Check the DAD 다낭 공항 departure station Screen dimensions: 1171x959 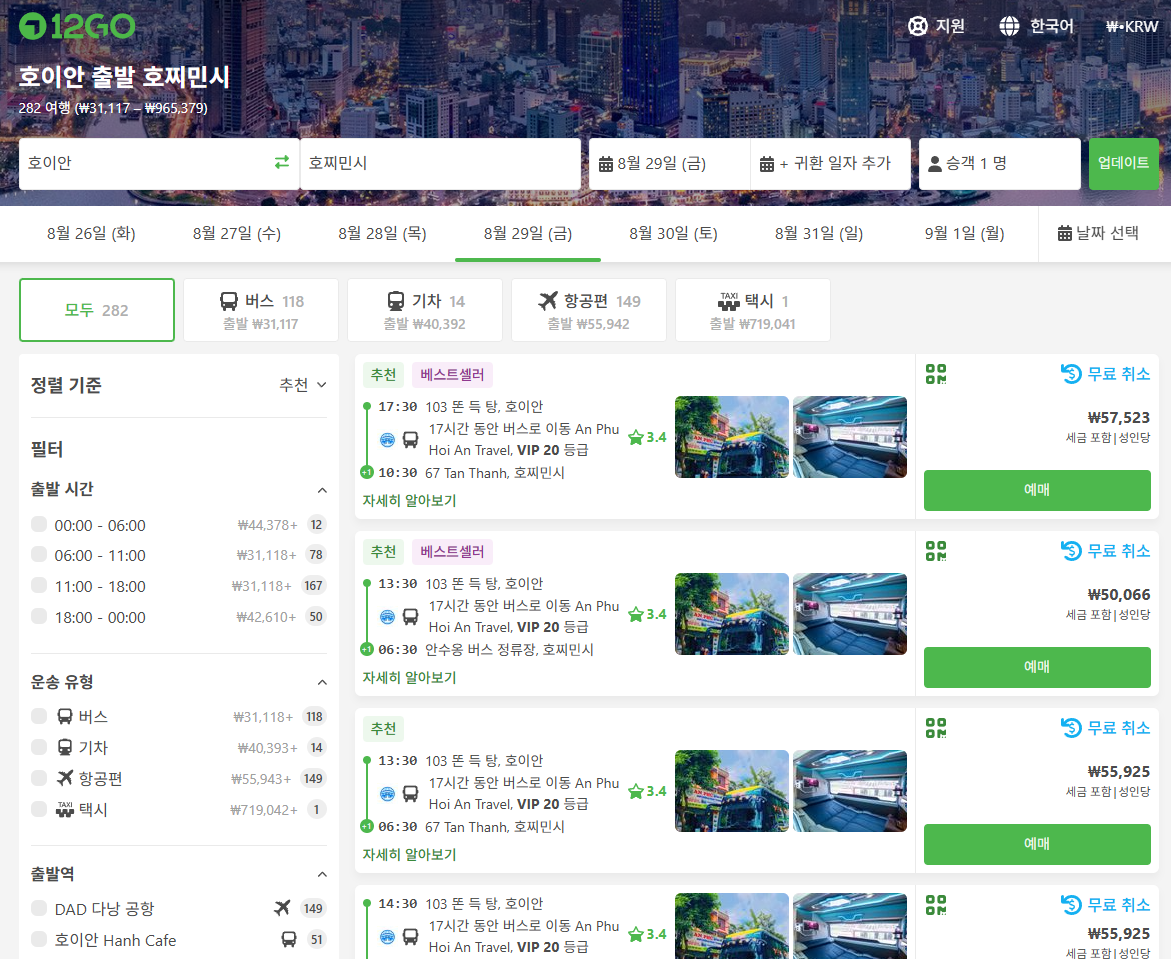[x=39, y=908]
